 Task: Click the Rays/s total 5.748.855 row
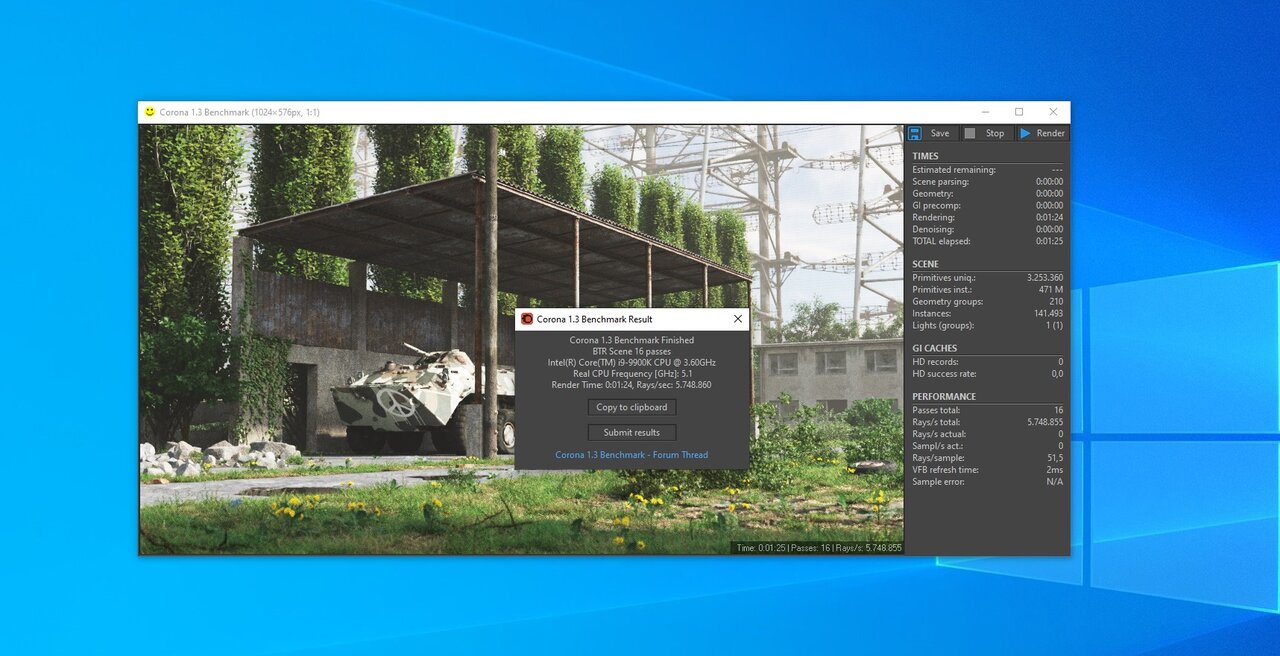[x=987, y=422]
